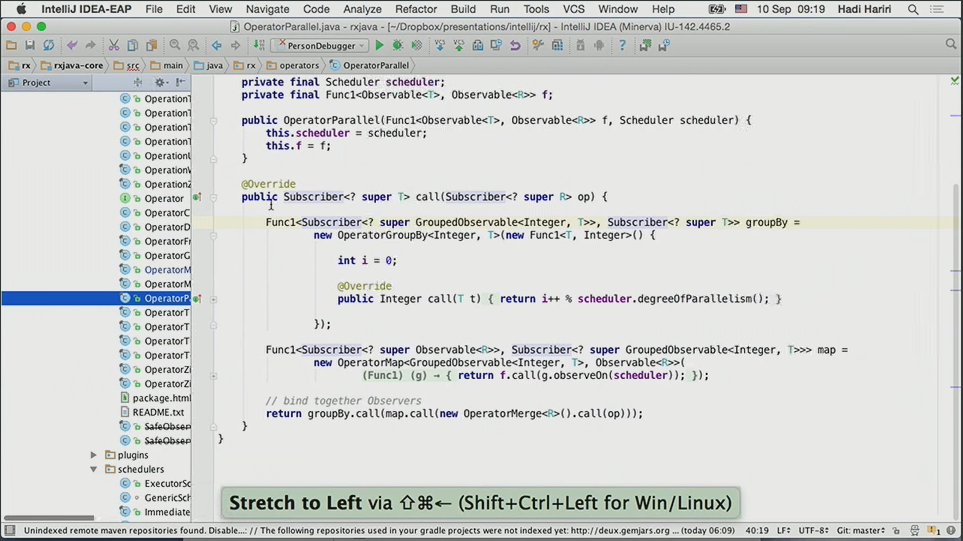Click the Cut scissors icon in toolbar

[114, 45]
